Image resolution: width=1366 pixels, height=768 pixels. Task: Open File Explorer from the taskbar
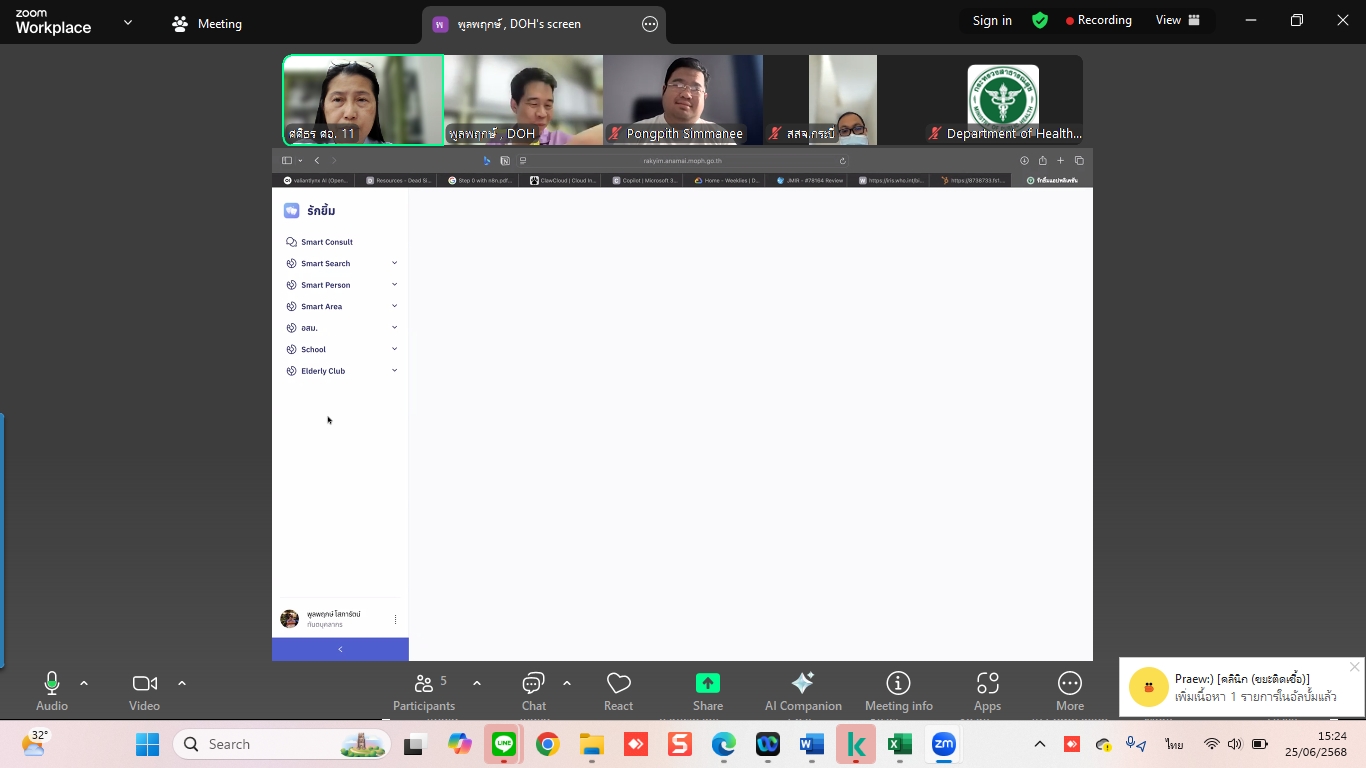591,744
